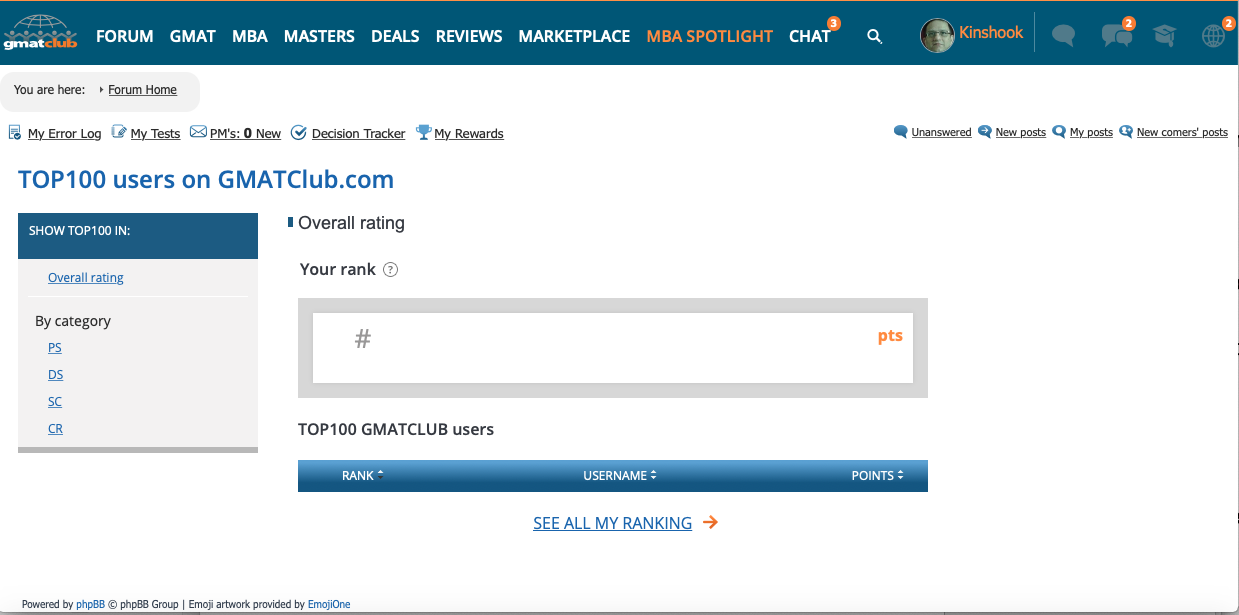Viewport: 1239px width, 615px height.
Task: Open the GMAT menu
Action: [x=193, y=36]
